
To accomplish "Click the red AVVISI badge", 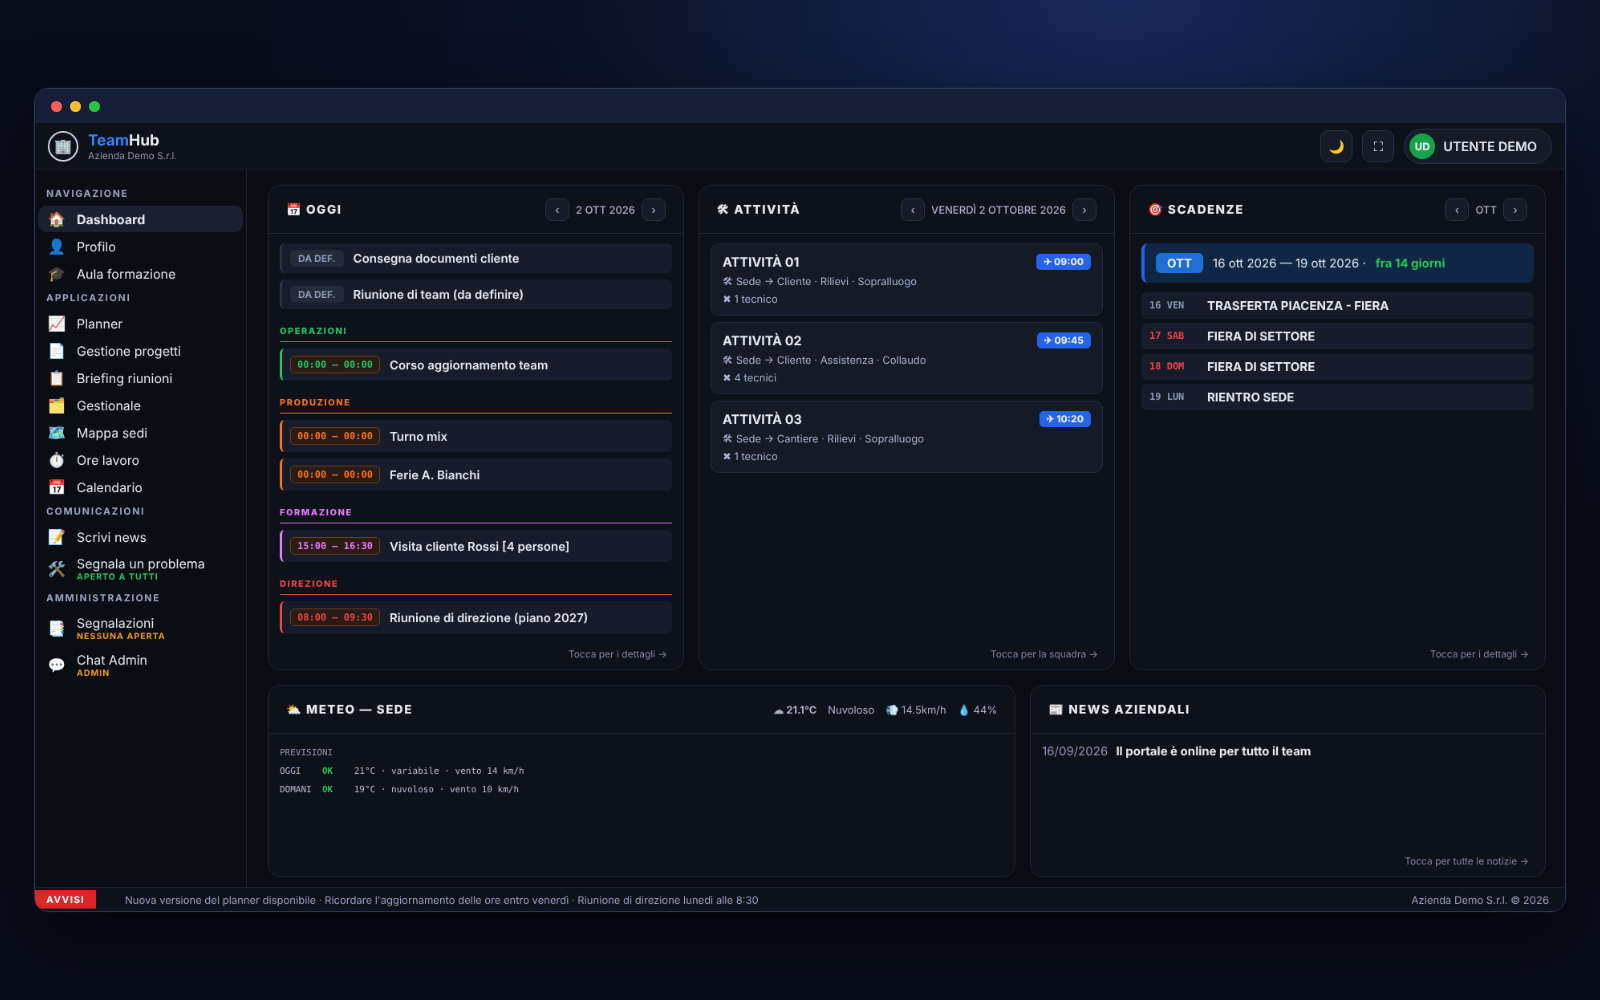I will pos(65,900).
